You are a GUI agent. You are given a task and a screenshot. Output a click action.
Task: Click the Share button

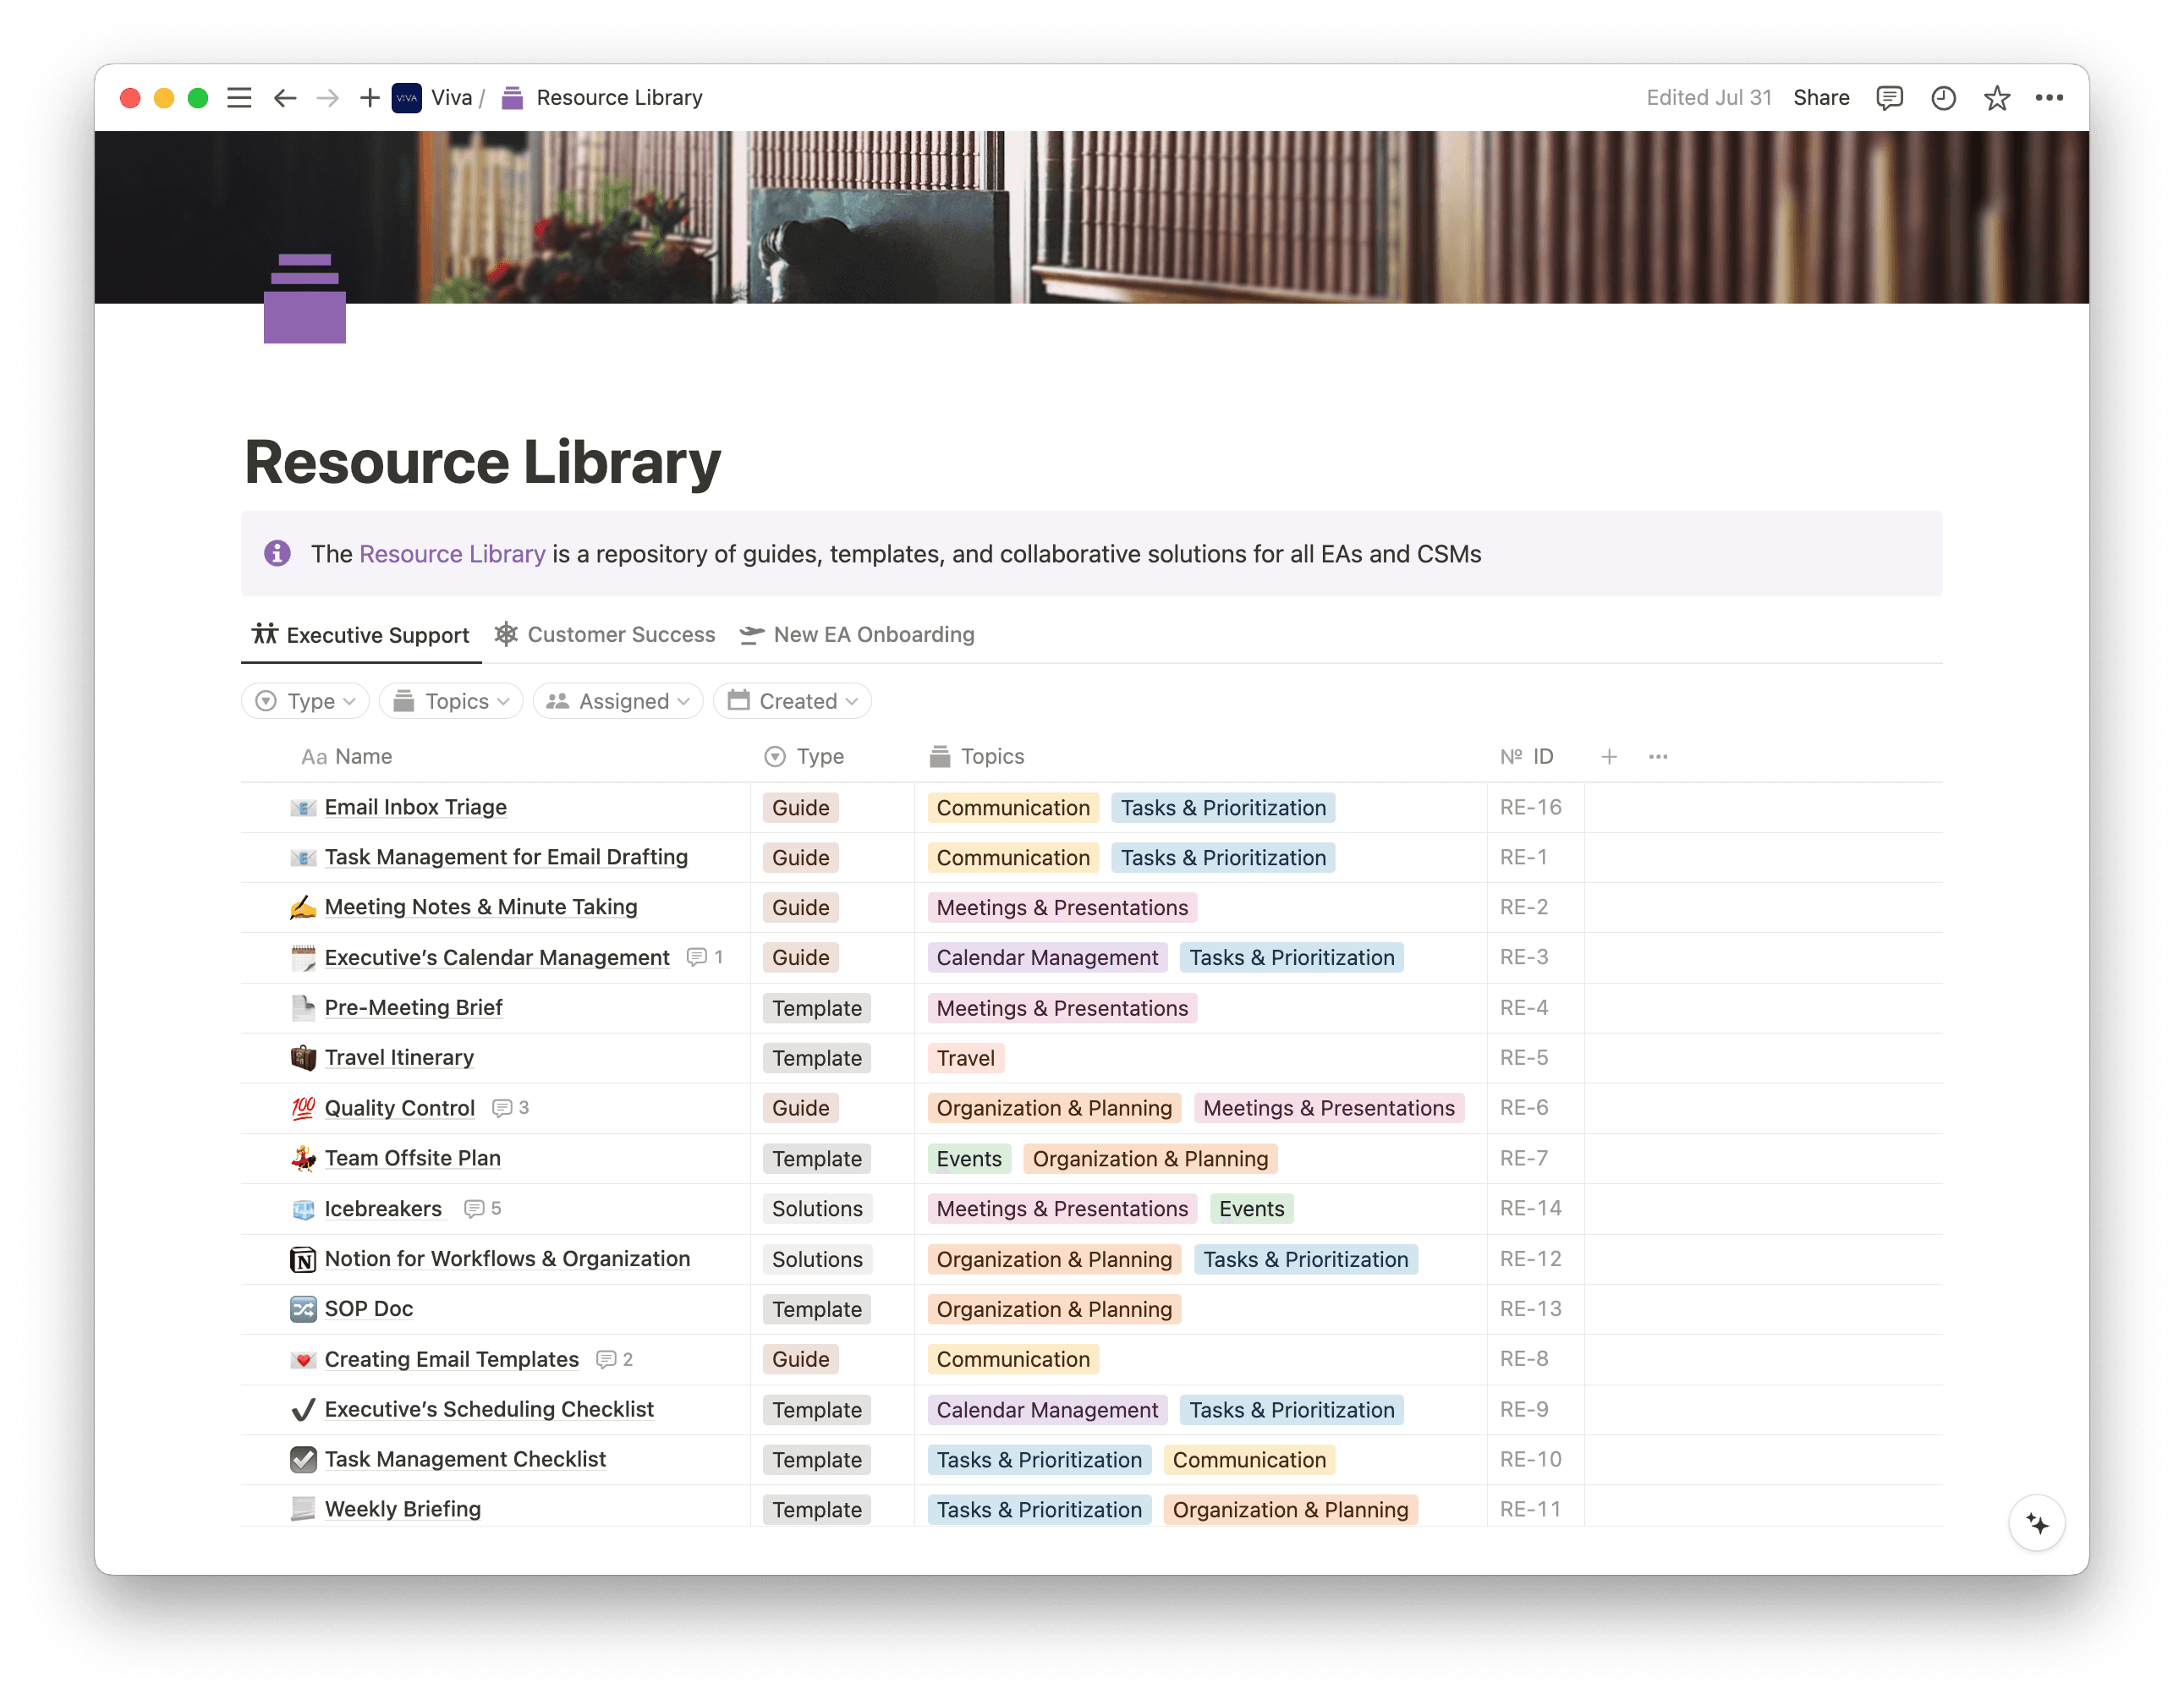pyautogui.click(x=1821, y=97)
